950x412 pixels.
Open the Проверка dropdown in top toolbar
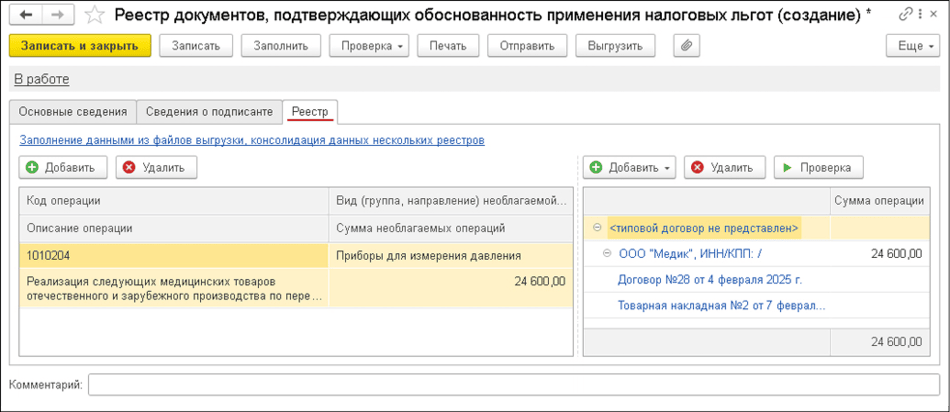point(369,46)
